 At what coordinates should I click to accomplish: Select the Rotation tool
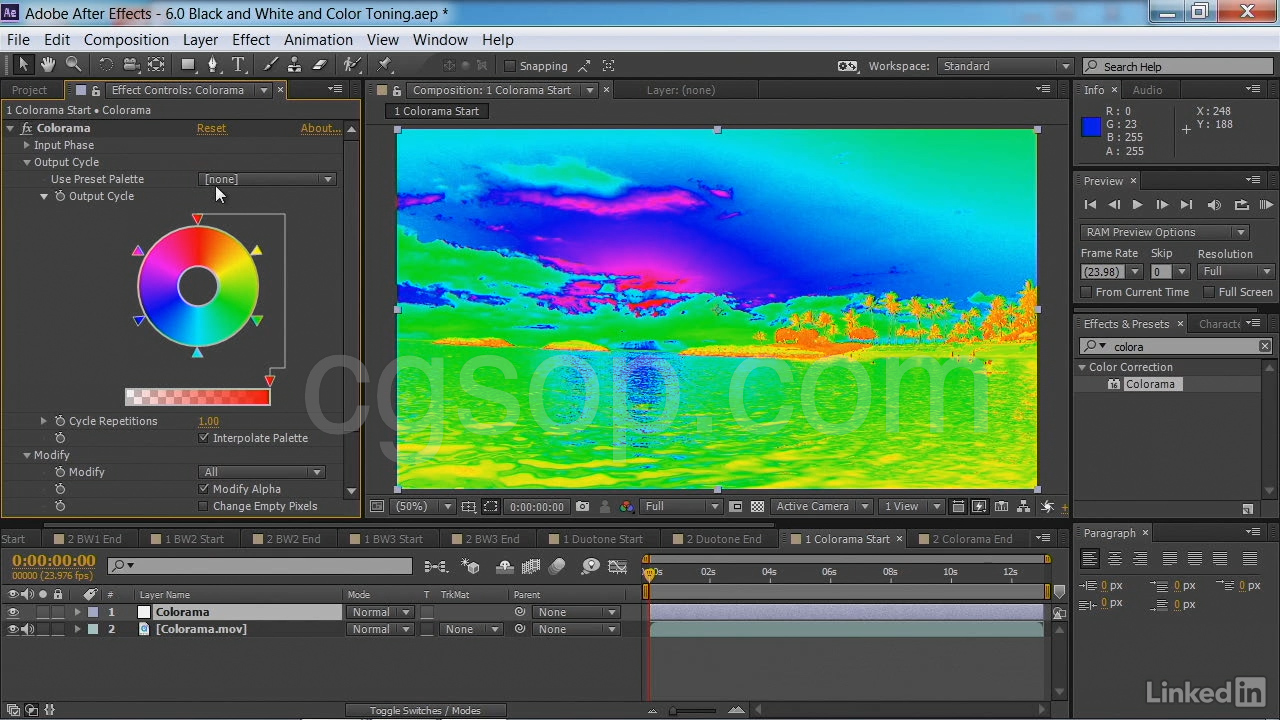pos(105,65)
